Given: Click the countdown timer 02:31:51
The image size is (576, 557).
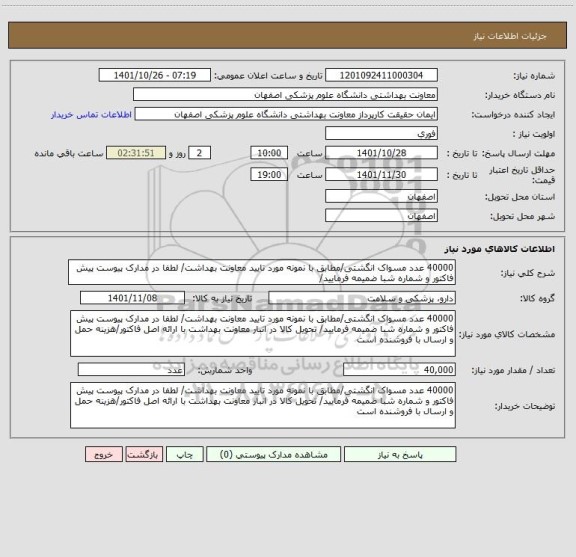Looking at the screenshot, I should (x=136, y=153).
